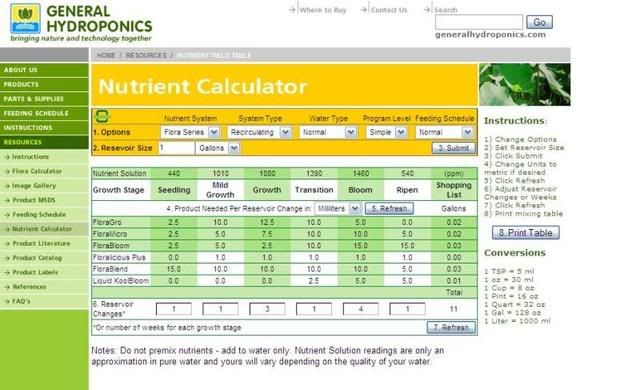Click the Image Gallery sidebar link
This screenshot has width=640, height=390.
tap(34, 186)
